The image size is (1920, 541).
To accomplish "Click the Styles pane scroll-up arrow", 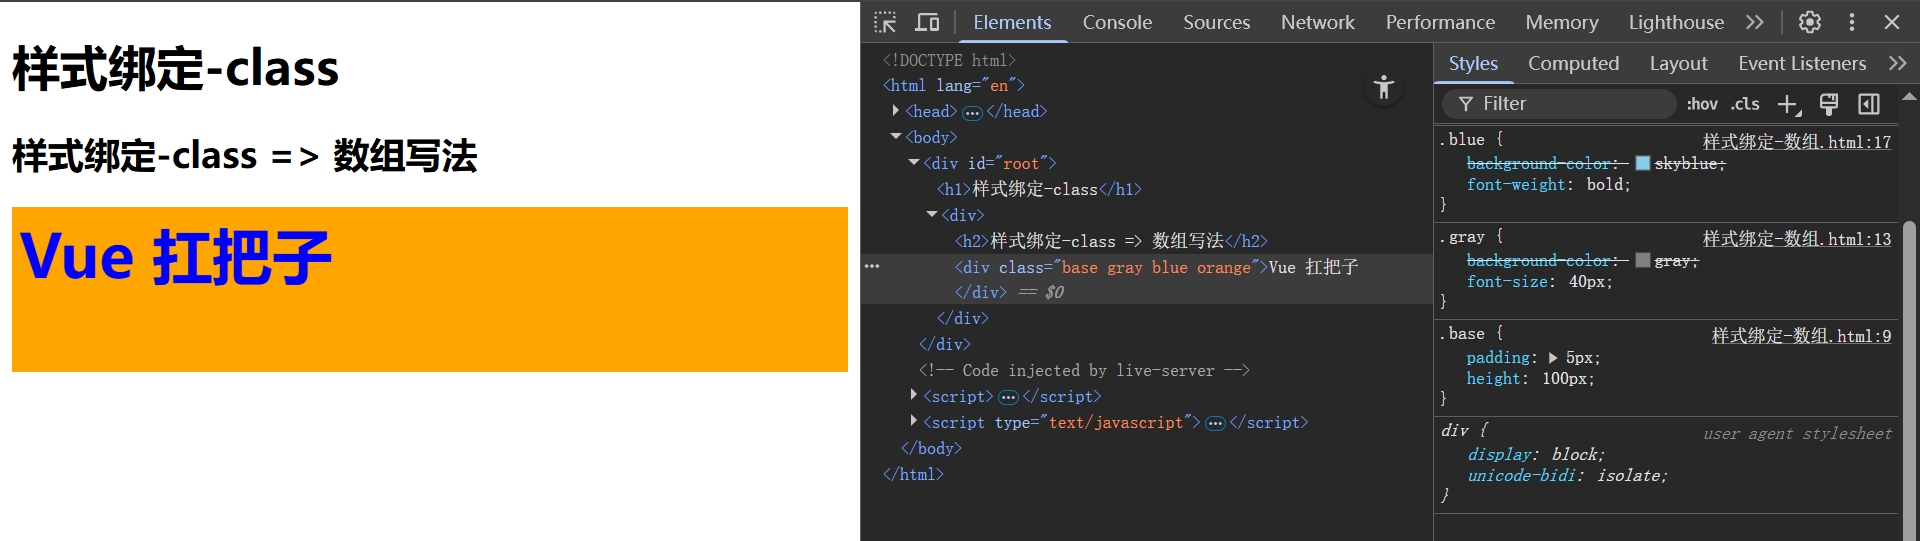I will (1909, 97).
